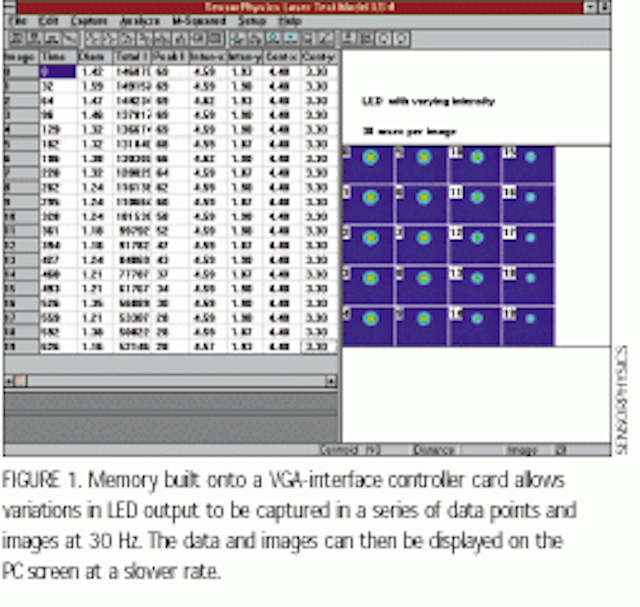Click the first icon in the toolbar
640x607 pixels.
point(16,39)
